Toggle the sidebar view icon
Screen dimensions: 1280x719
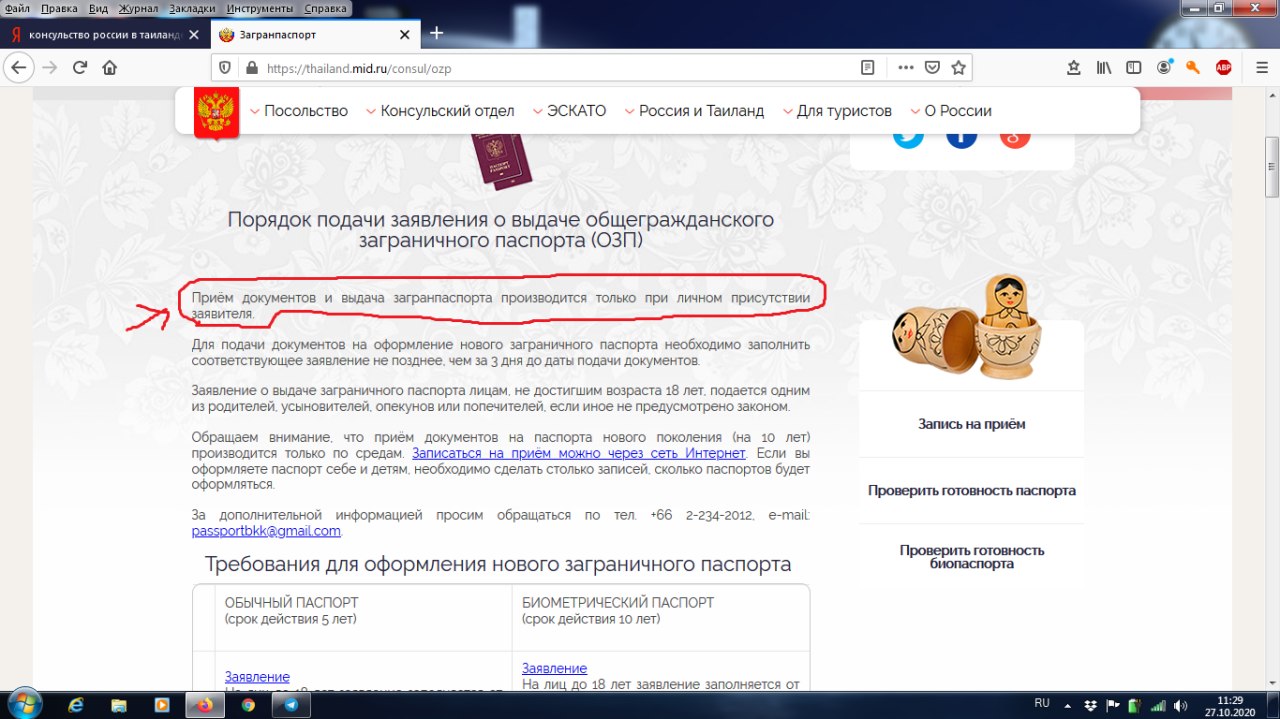coord(1134,68)
